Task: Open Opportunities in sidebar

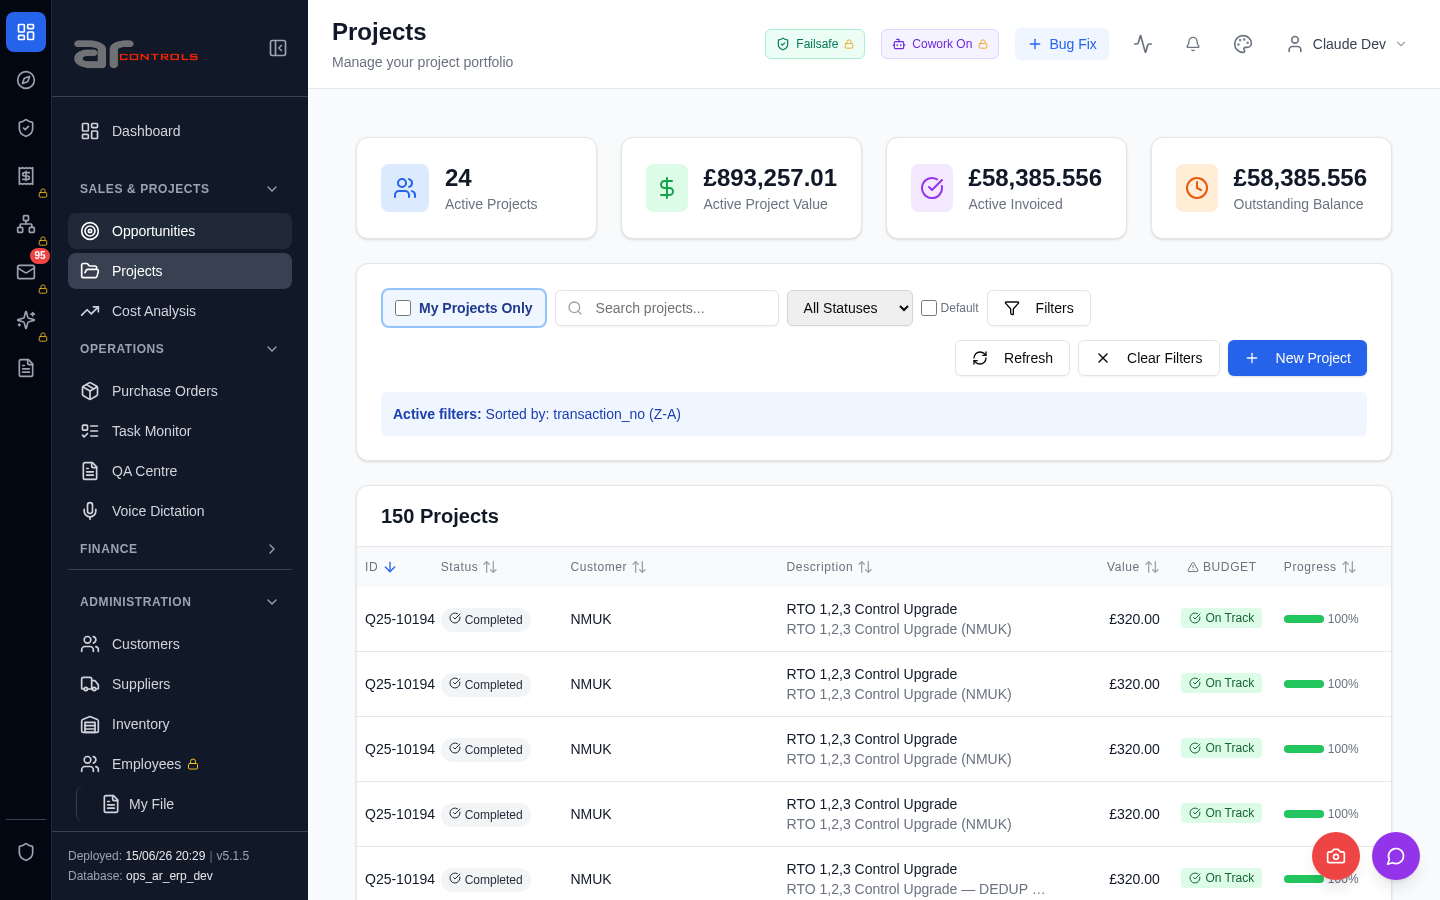Action: [180, 231]
